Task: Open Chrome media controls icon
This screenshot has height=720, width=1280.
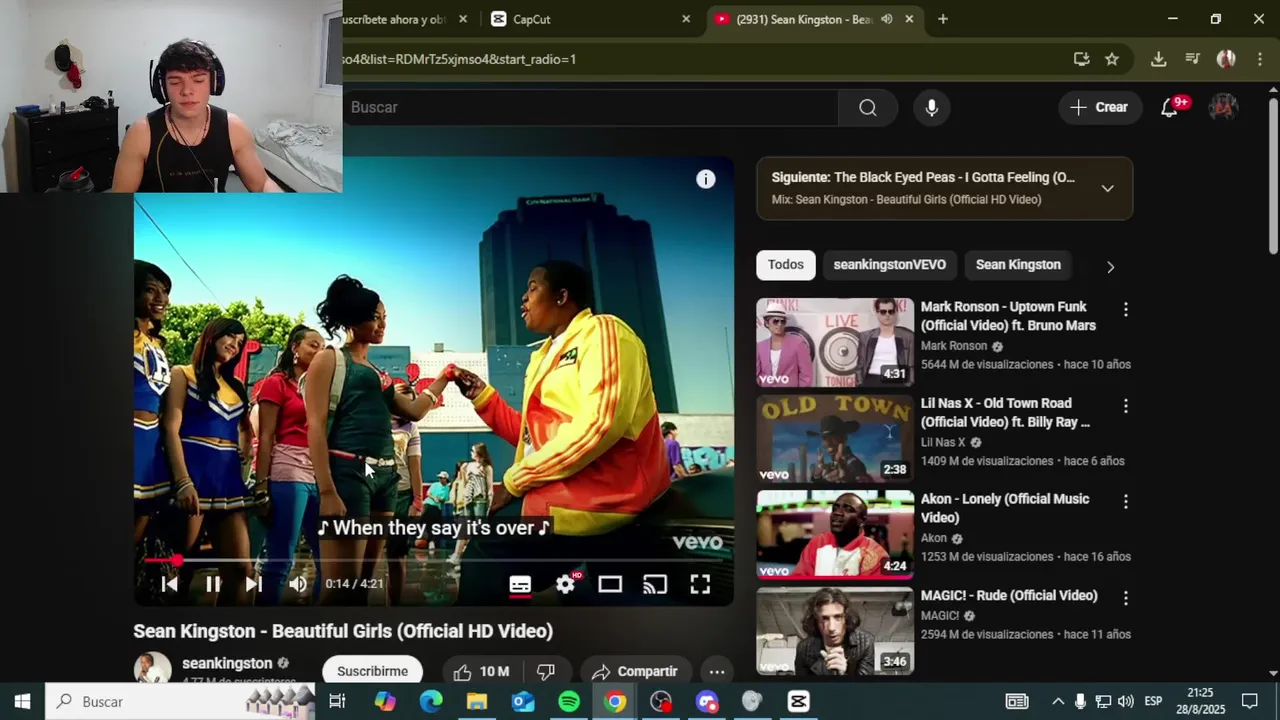Action: [1192, 59]
